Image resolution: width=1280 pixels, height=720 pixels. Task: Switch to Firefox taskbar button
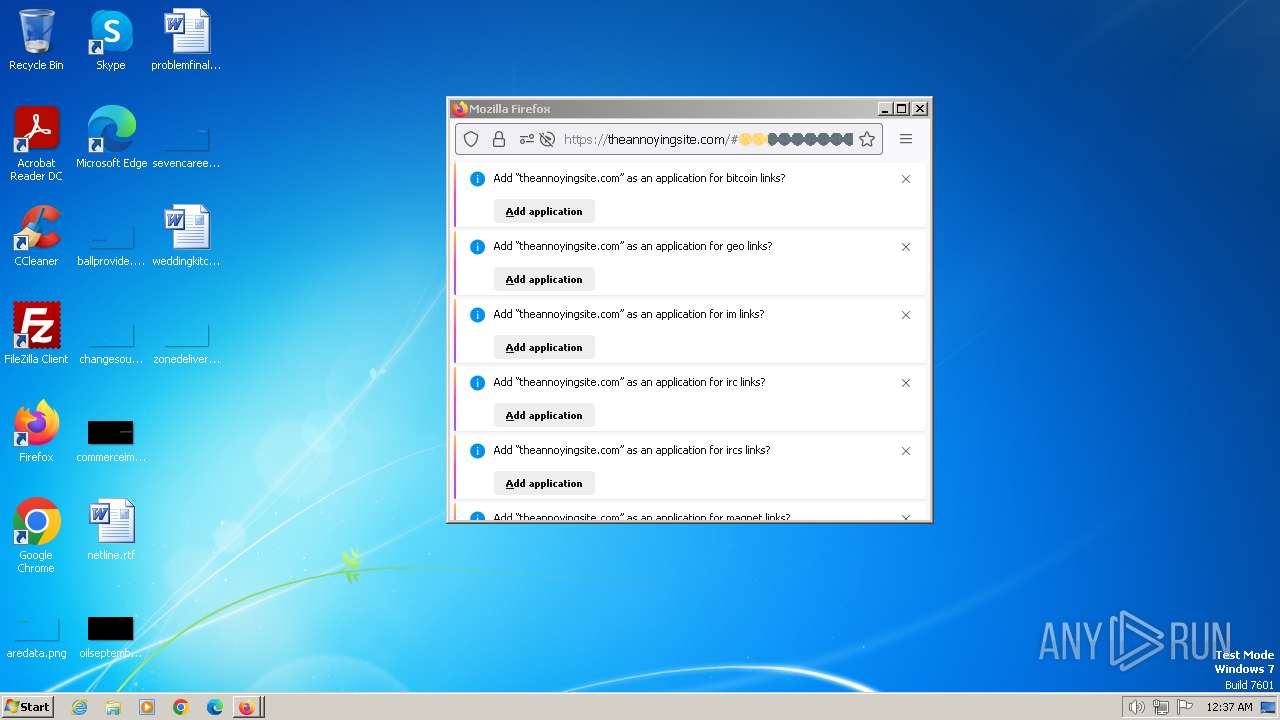248,707
